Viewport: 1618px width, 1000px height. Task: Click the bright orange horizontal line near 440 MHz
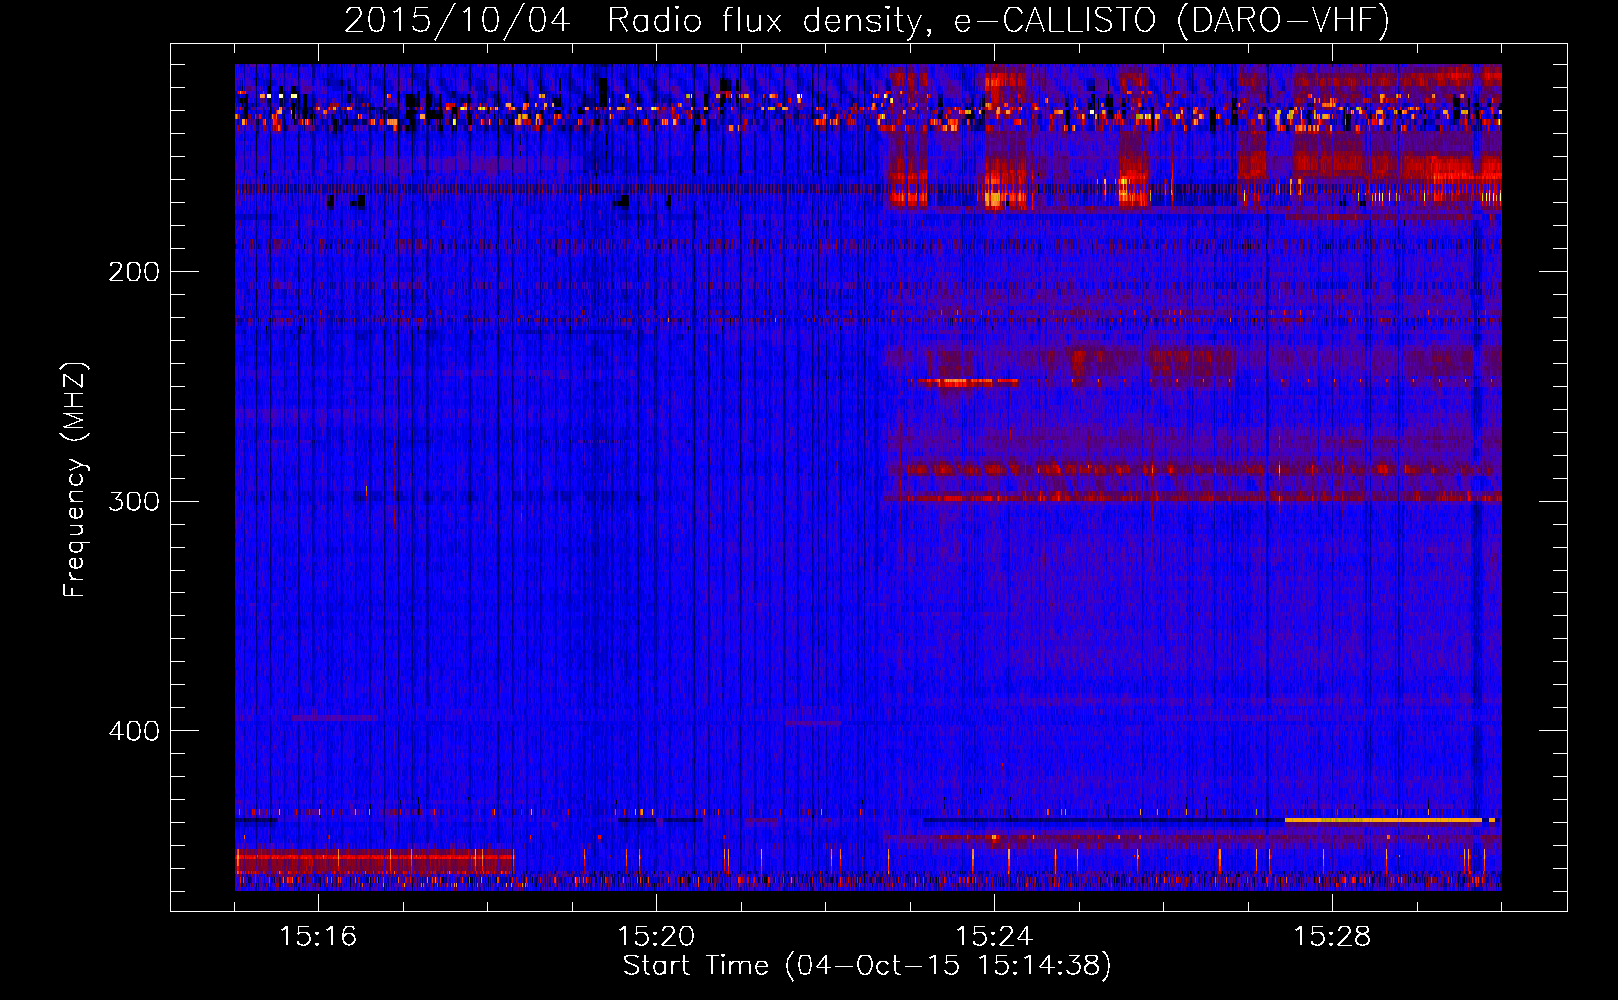tap(1383, 820)
